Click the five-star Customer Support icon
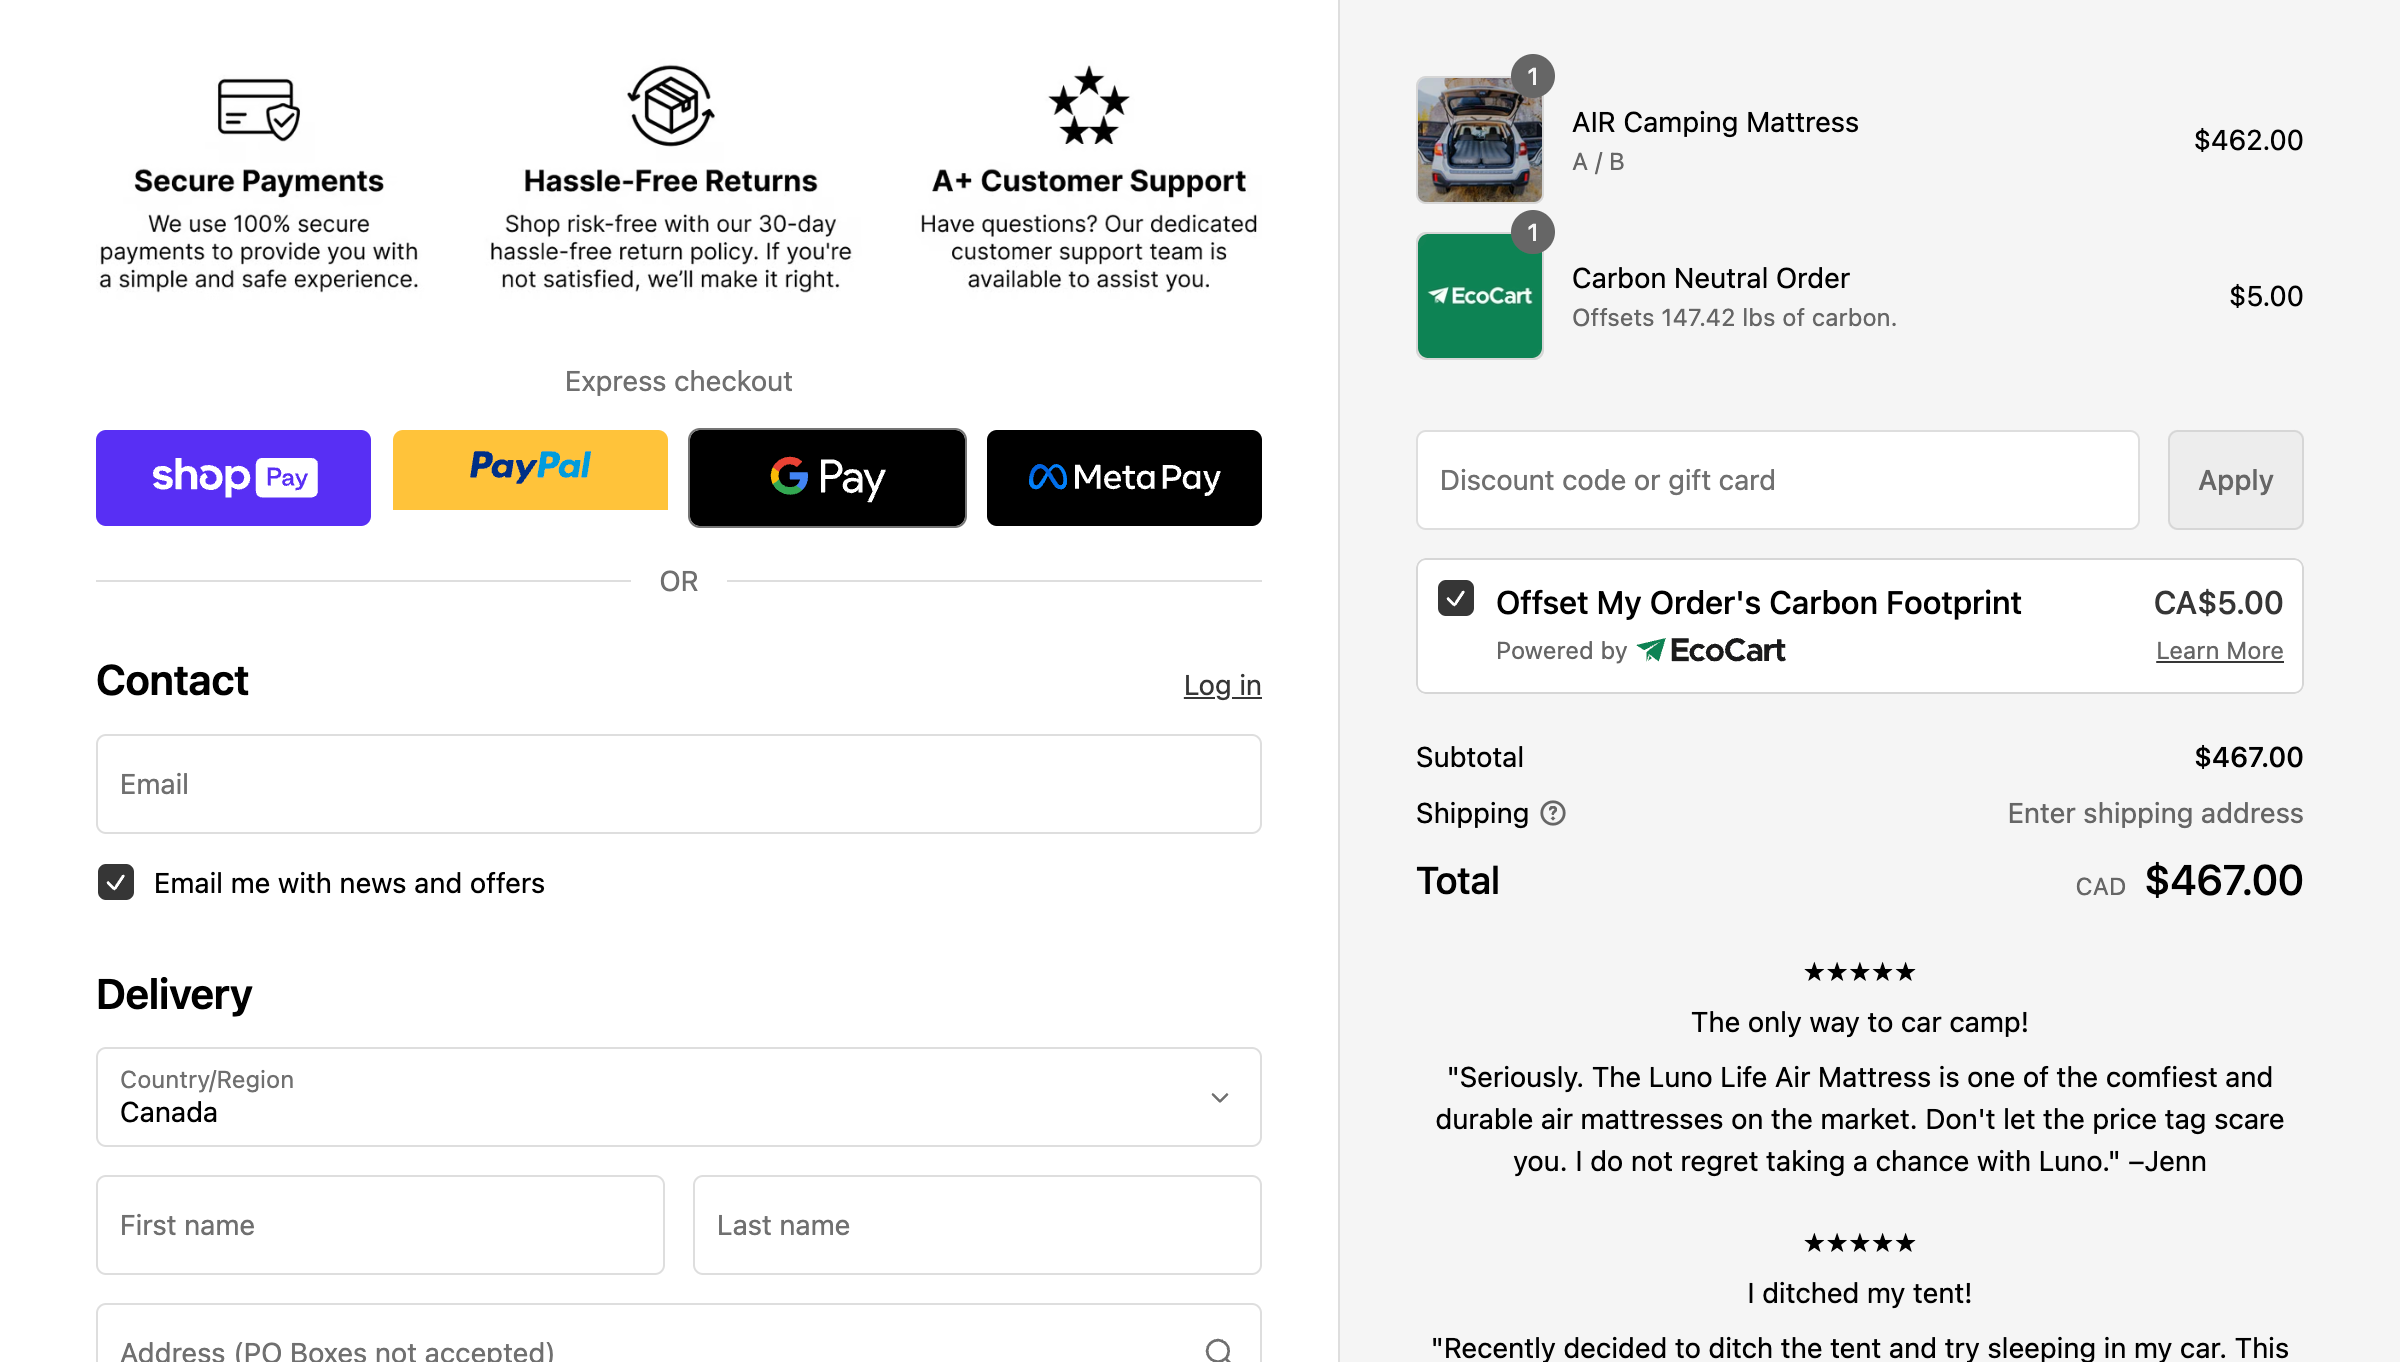 pos(1088,106)
